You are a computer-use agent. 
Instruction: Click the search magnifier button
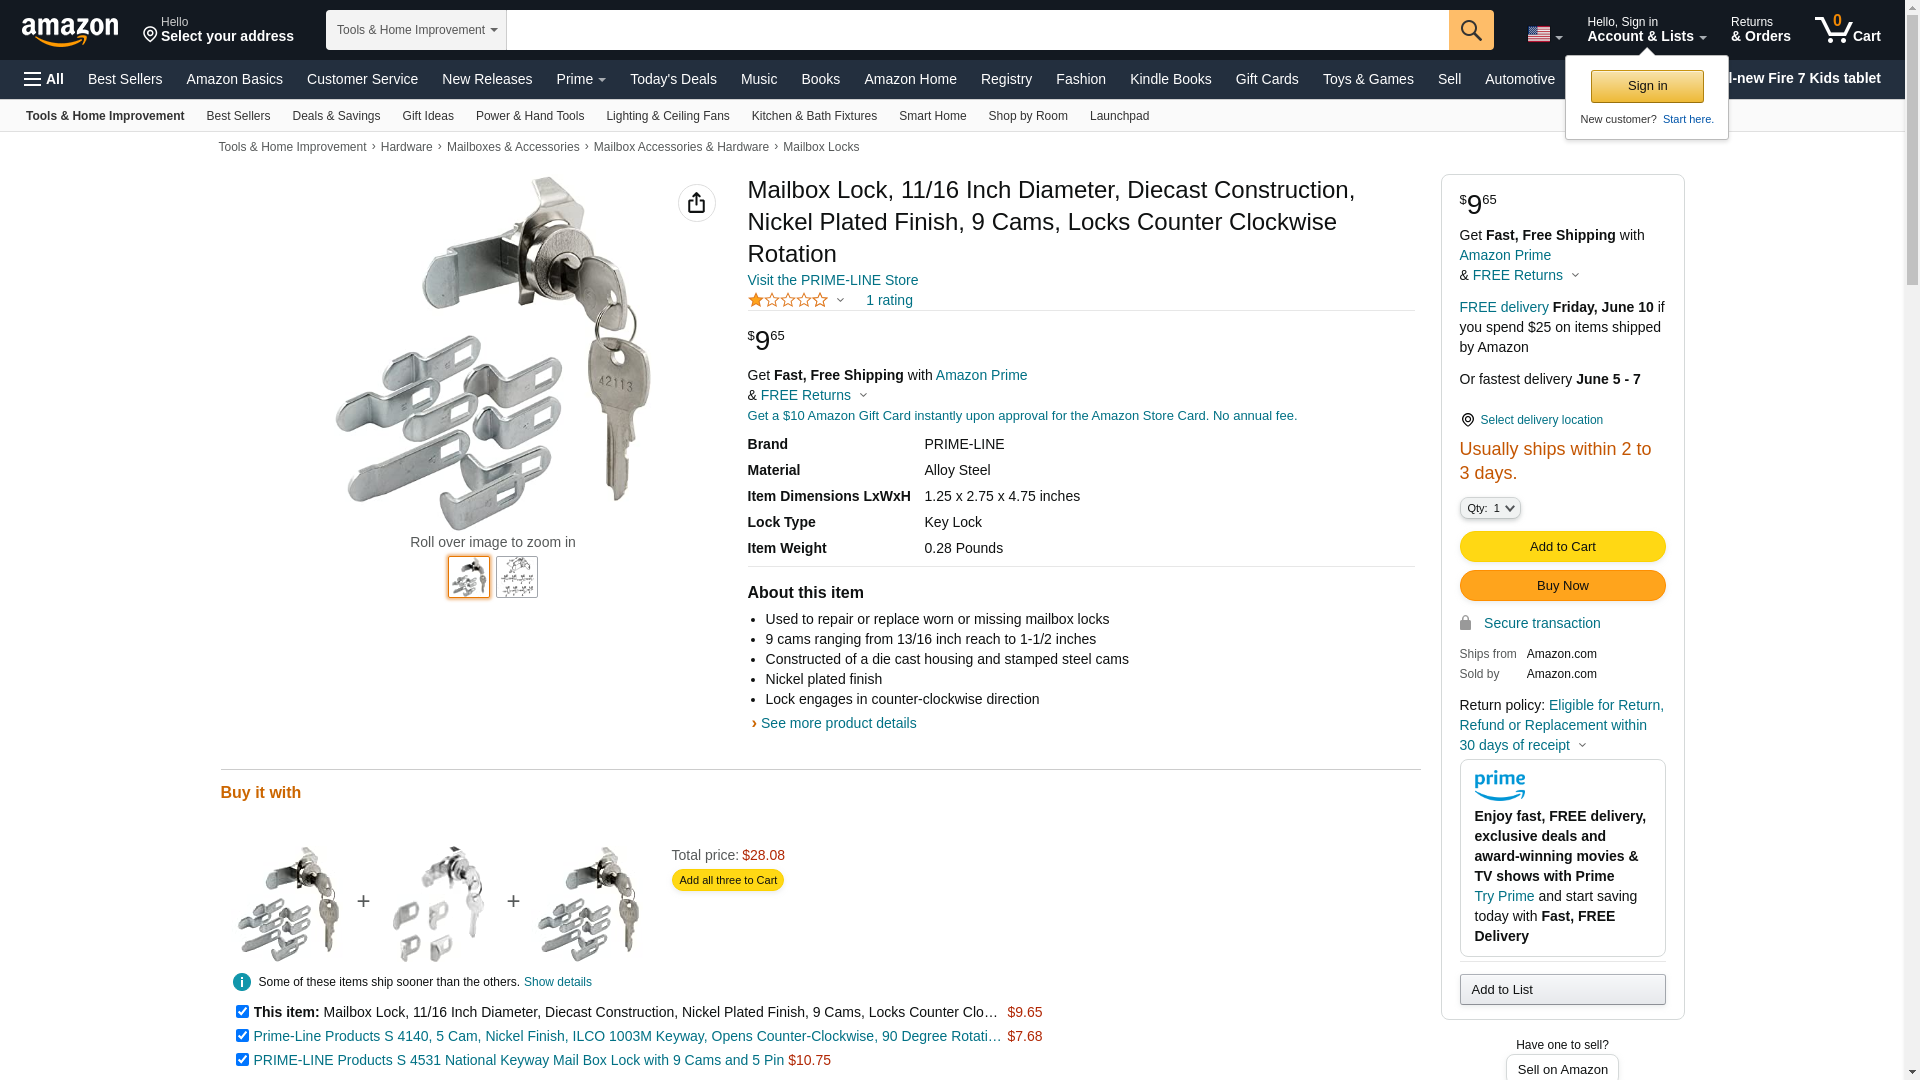(1471, 30)
